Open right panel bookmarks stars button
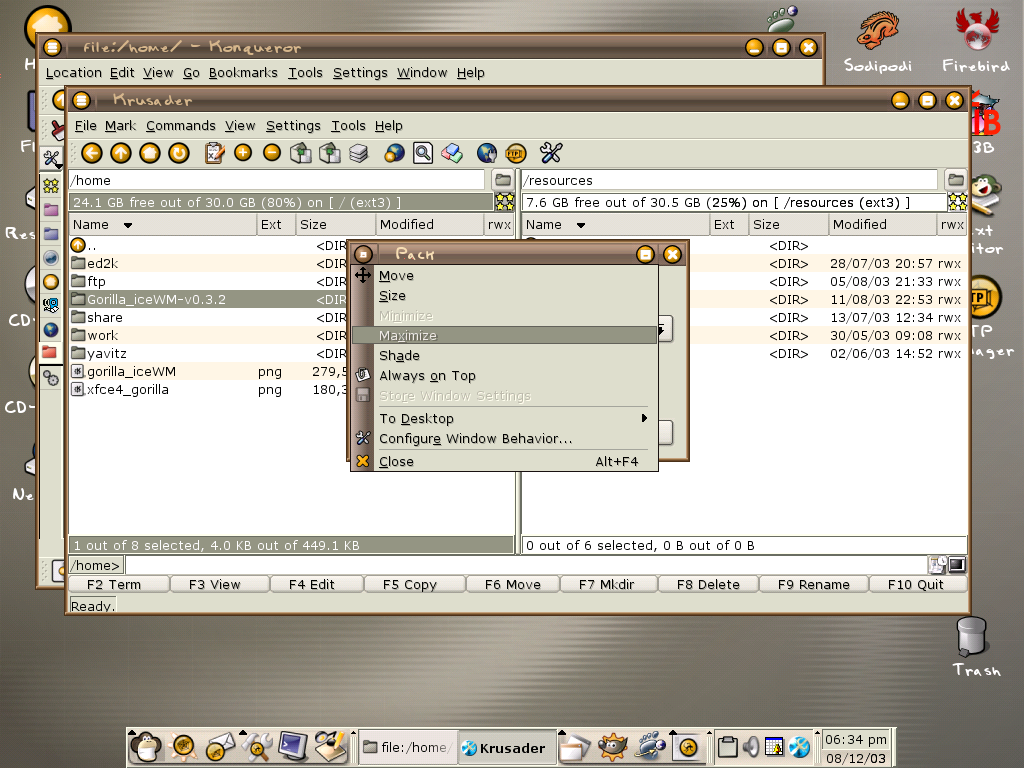Screen dimensions: 1024x768 tap(957, 202)
